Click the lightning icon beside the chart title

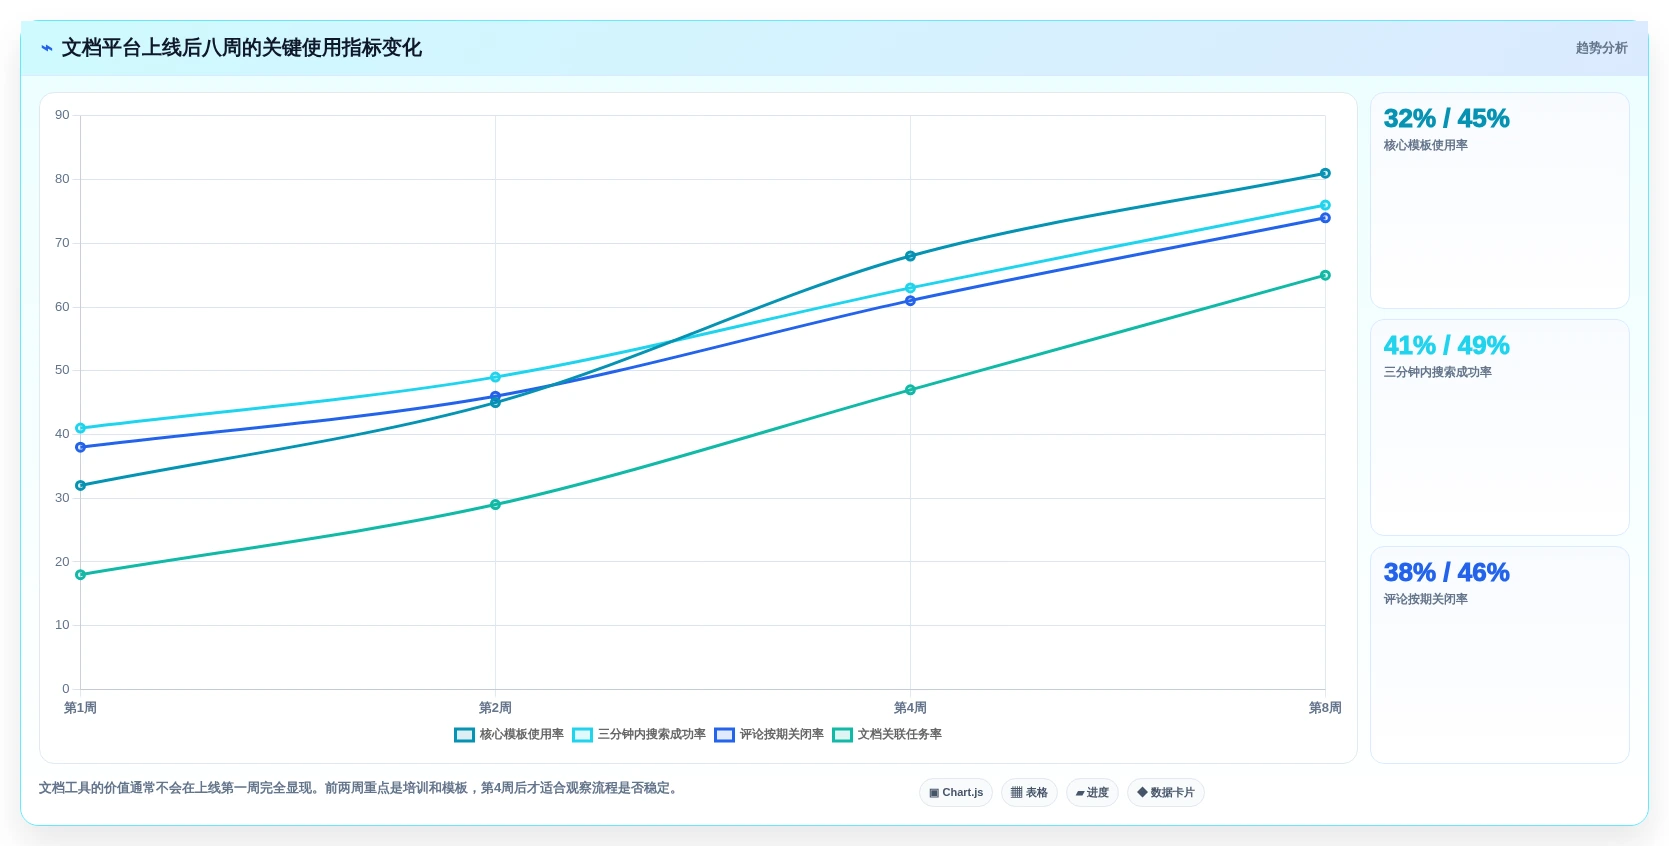(x=47, y=48)
